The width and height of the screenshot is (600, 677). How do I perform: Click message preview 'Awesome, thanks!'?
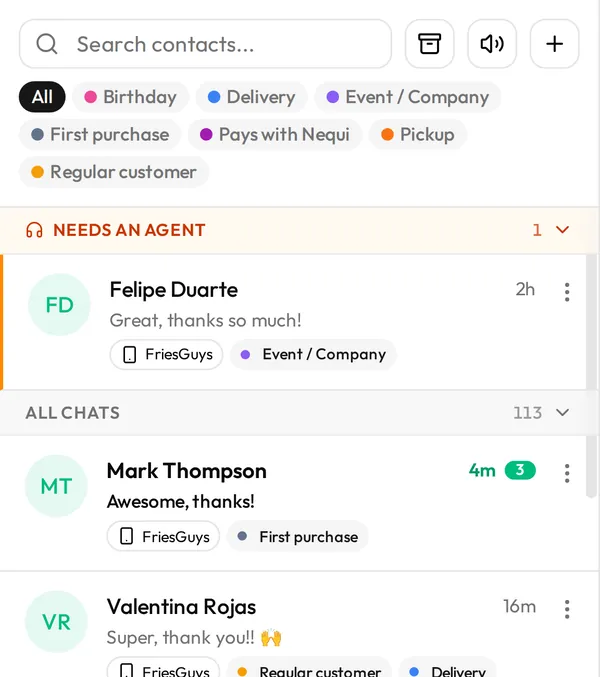tap(180, 502)
